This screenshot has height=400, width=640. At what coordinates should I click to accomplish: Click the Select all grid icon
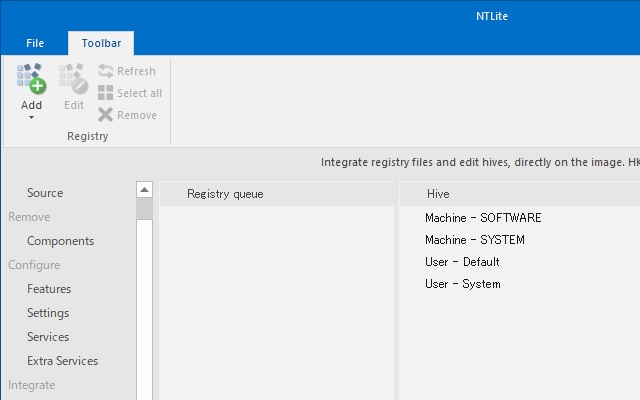105,93
